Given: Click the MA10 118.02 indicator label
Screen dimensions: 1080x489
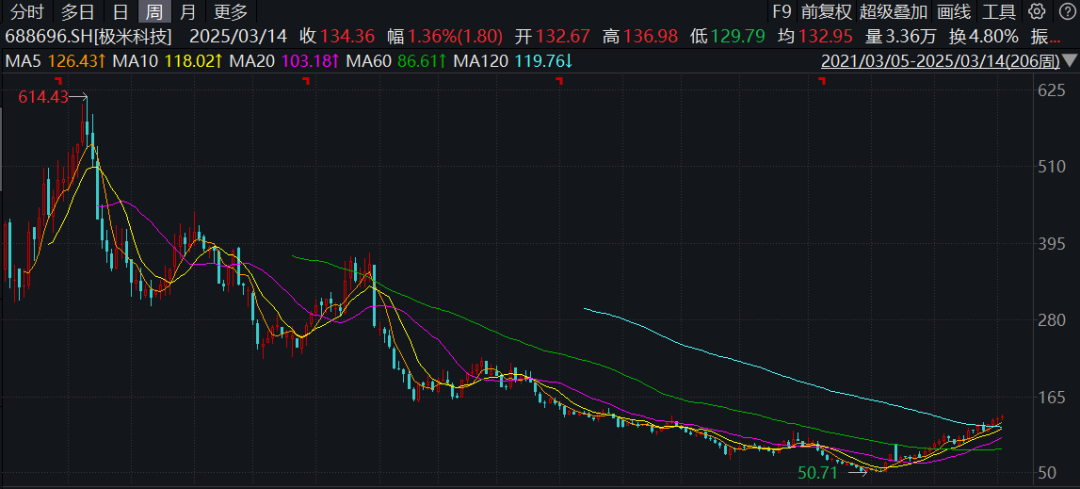Looking at the screenshot, I should click(167, 62).
